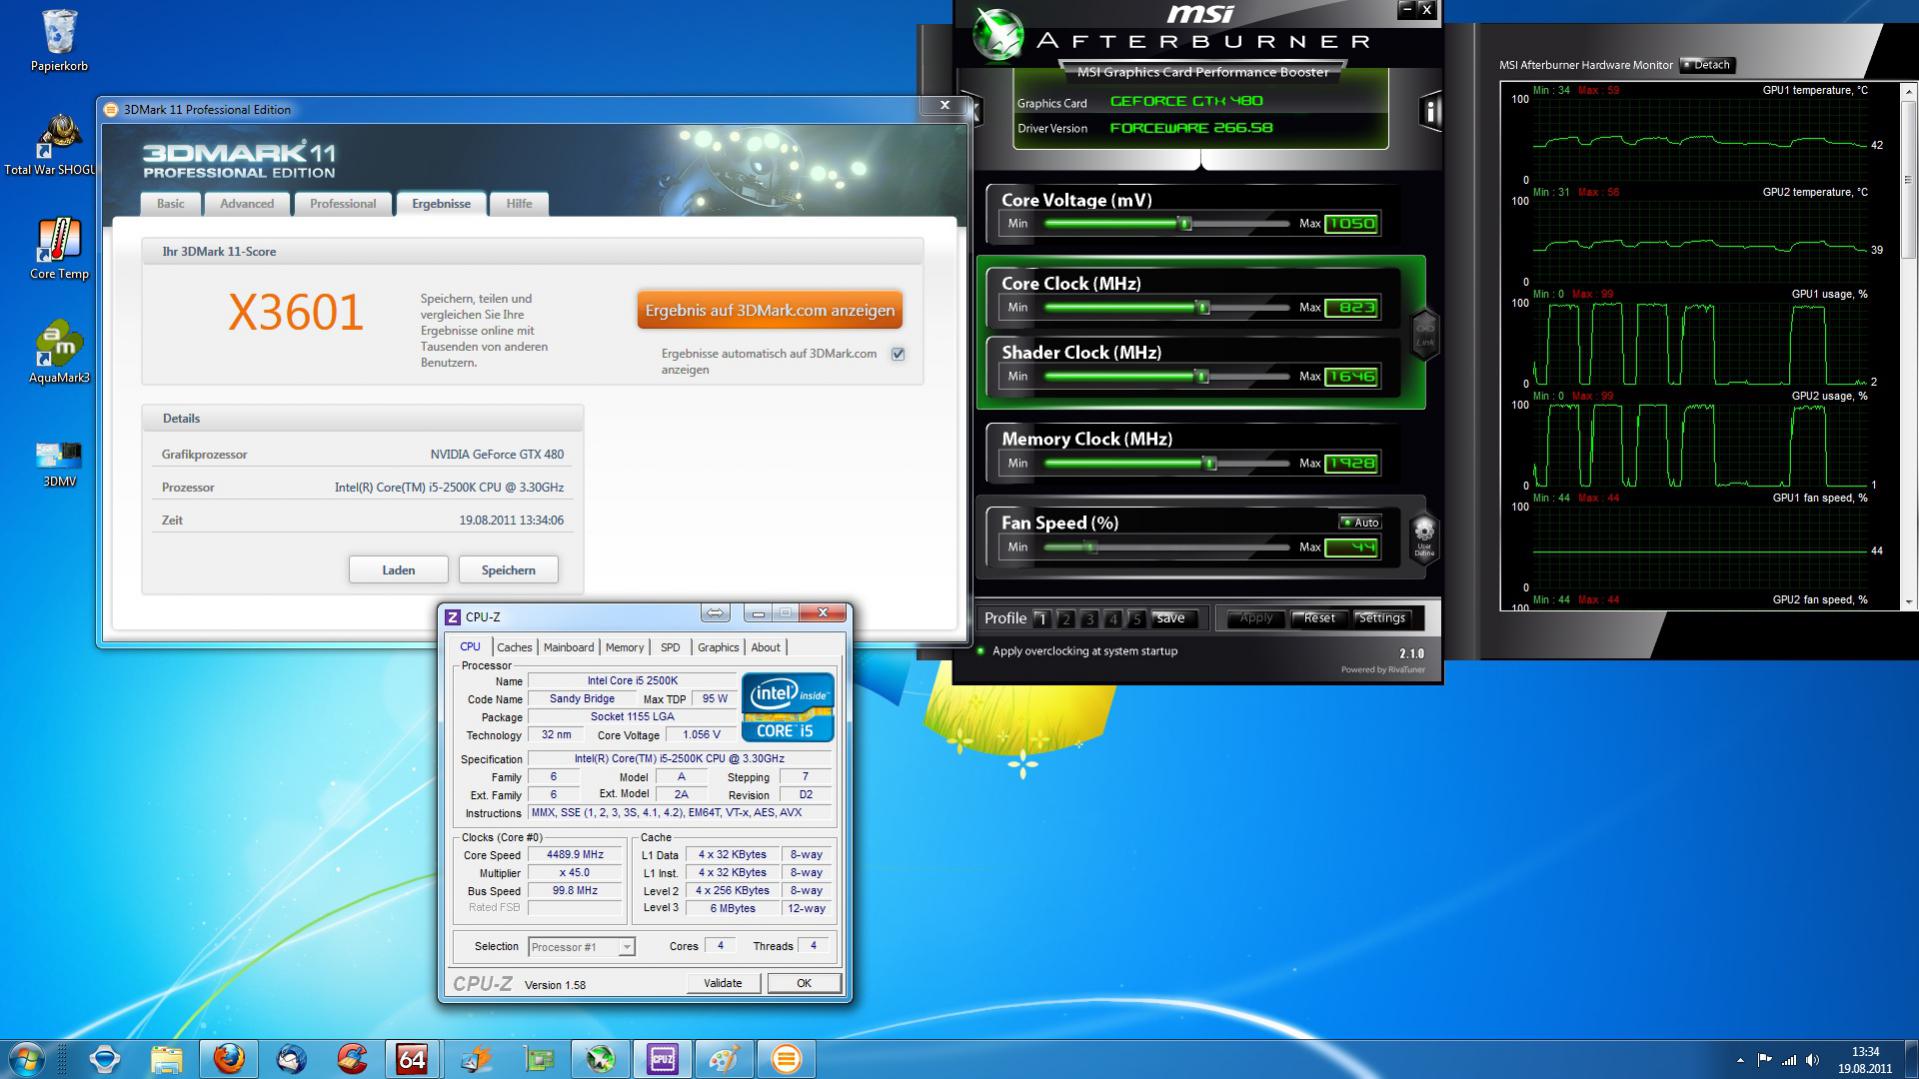Click the Core Clock value field 823
Screen dimensions: 1919x1079
(1351, 308)
